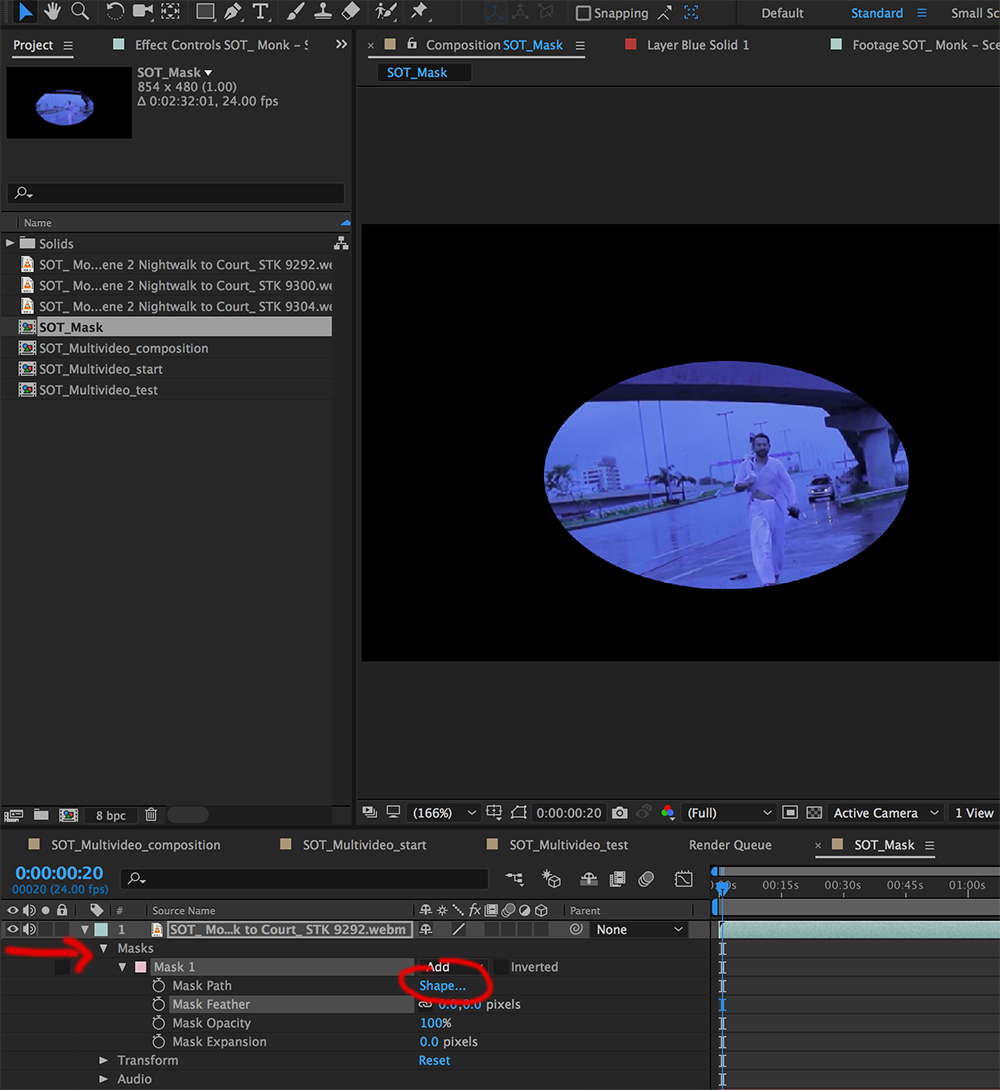The width and height of the screenshot is (1000, 1090).
Task: Select the Pen tool
Action: (x=233, y=12)
